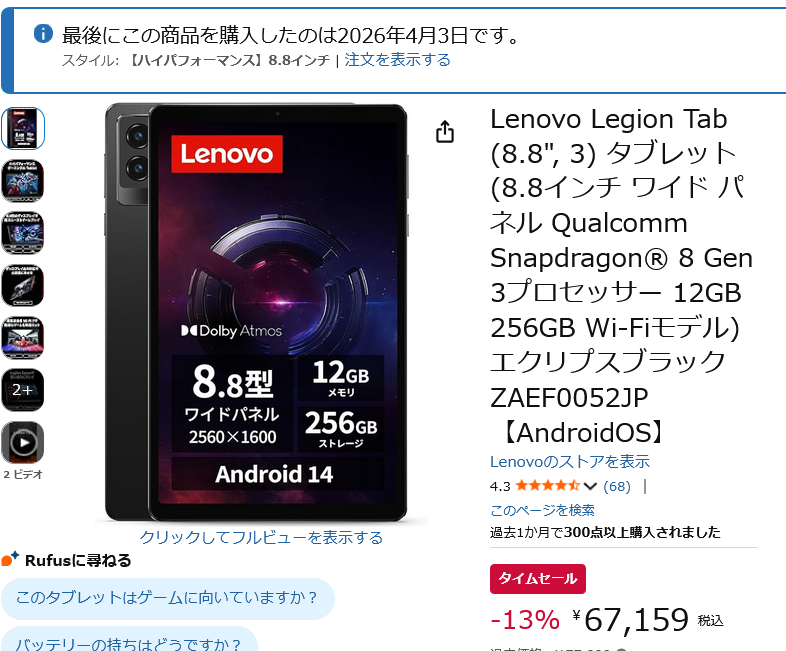The image size is (786, 651).
Task: Click このページを検索 link
Action: (542, 510)
